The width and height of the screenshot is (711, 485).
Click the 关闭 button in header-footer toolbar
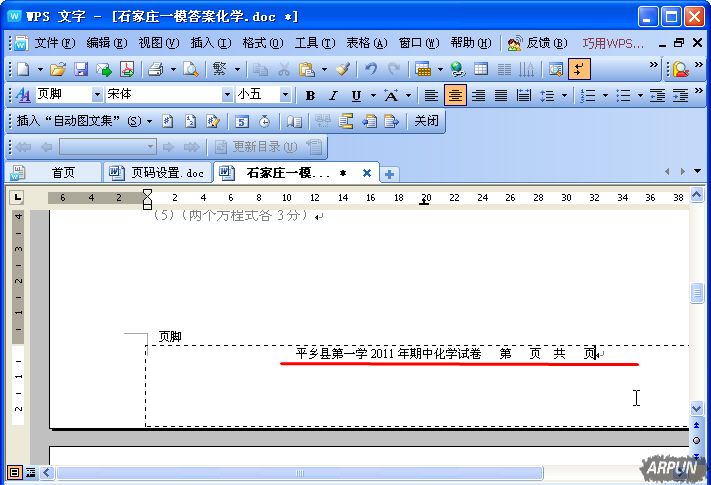[426, 121]
